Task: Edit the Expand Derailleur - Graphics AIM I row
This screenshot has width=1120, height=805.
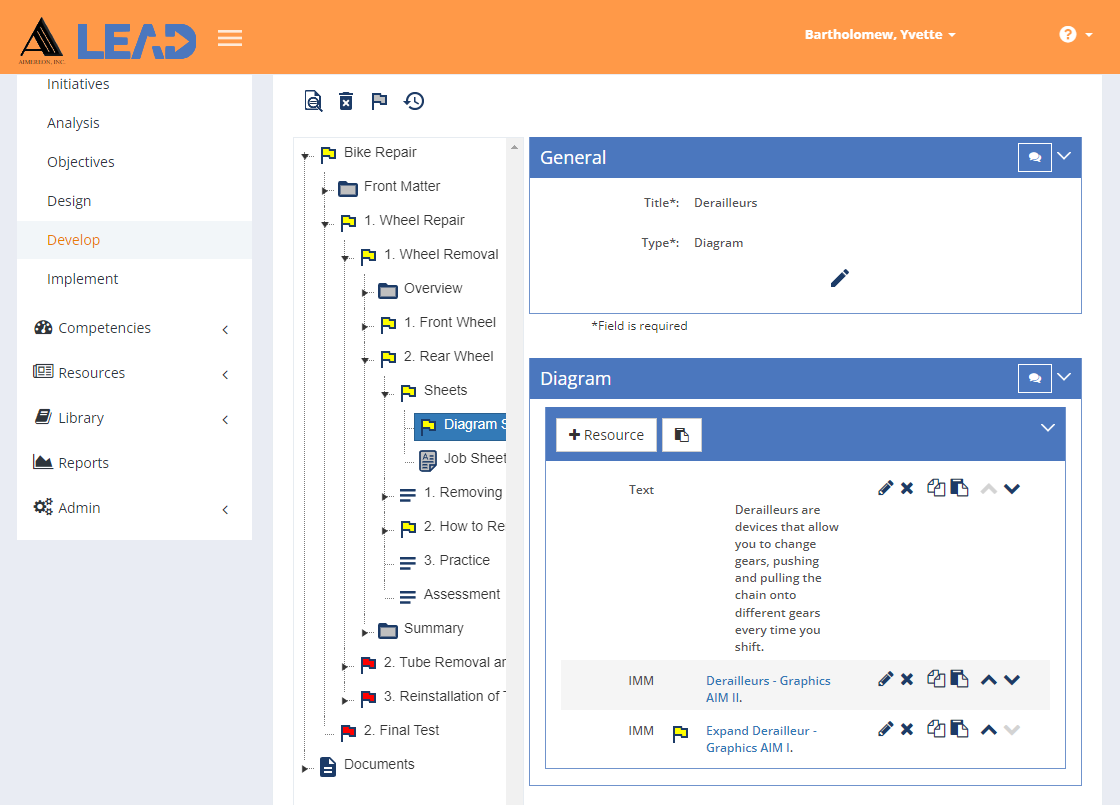Action: (x=886, y=729)
